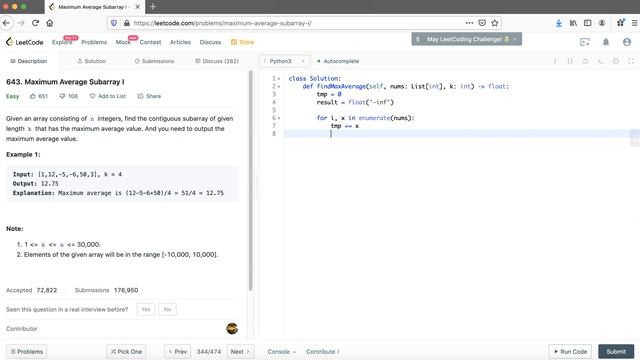The image size is (640, 360).
Task: Click the editor info icon
Action: (555, 61)
